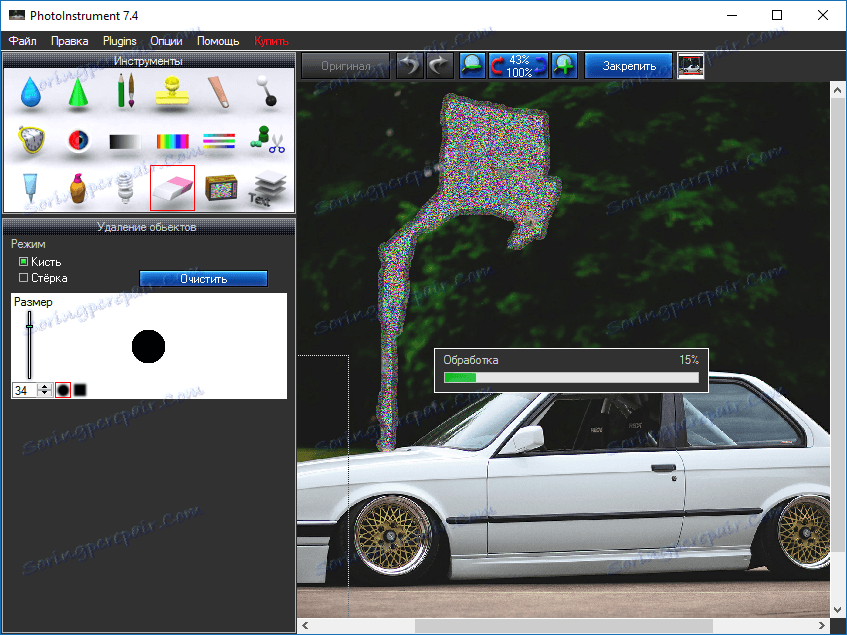
Task: Increase brush size with stepper up arrow
Action: click(x=45, y=387)
